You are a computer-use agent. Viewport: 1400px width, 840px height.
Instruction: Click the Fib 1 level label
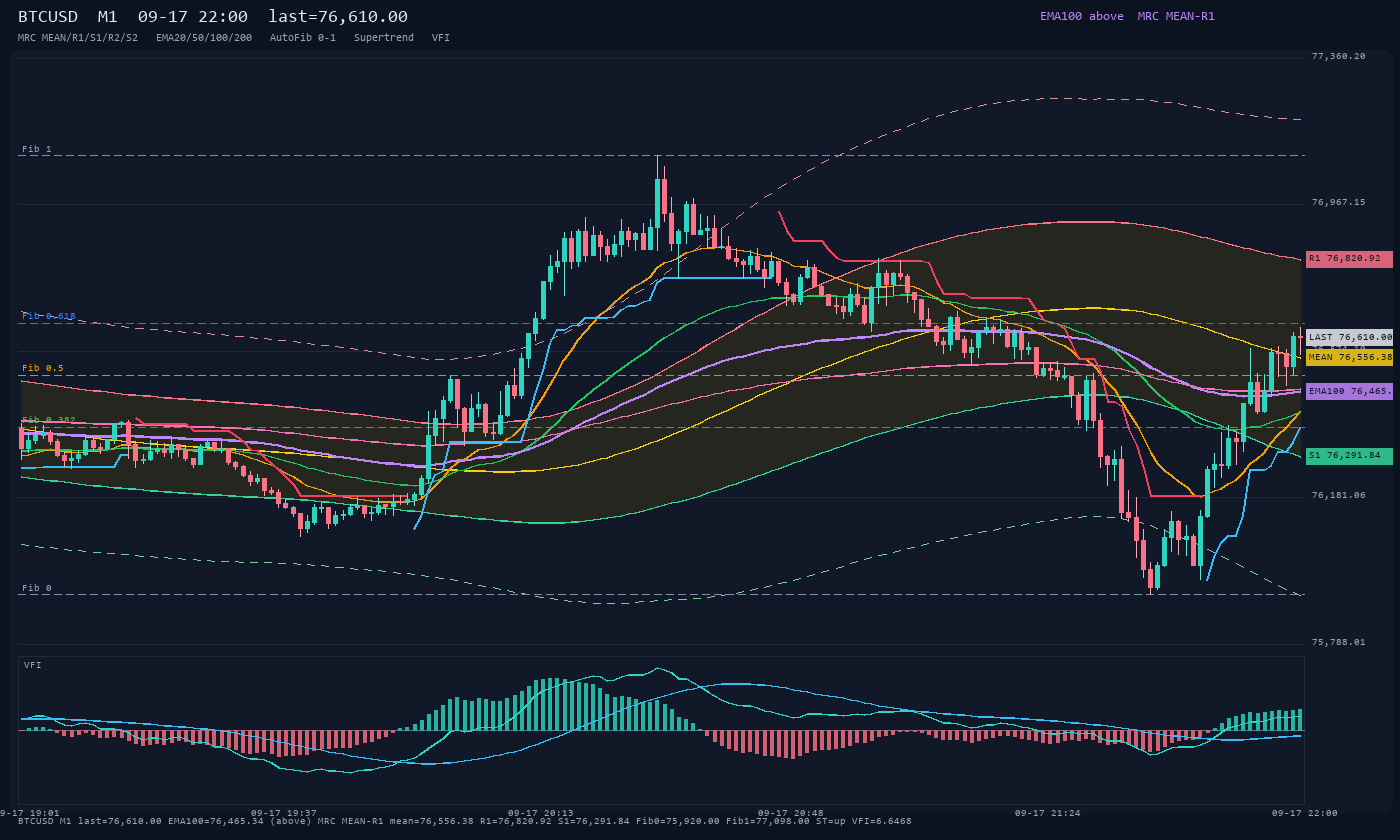point(37,149)
